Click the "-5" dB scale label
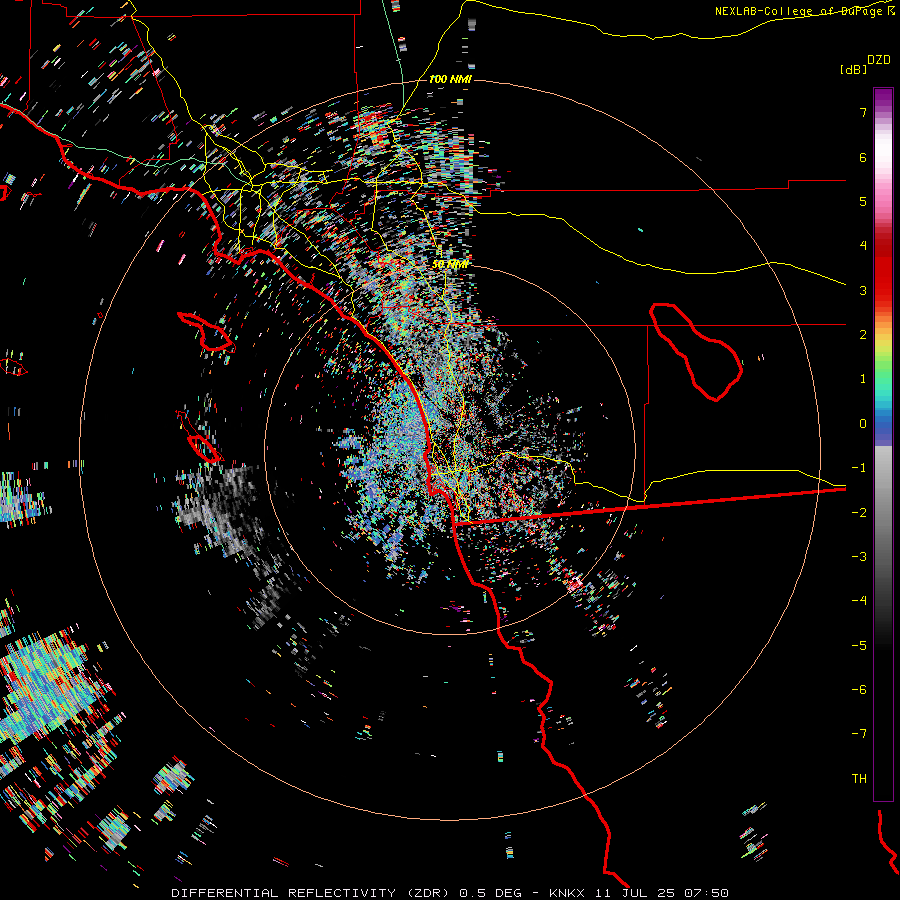900x900 pixels. point(859,646)
